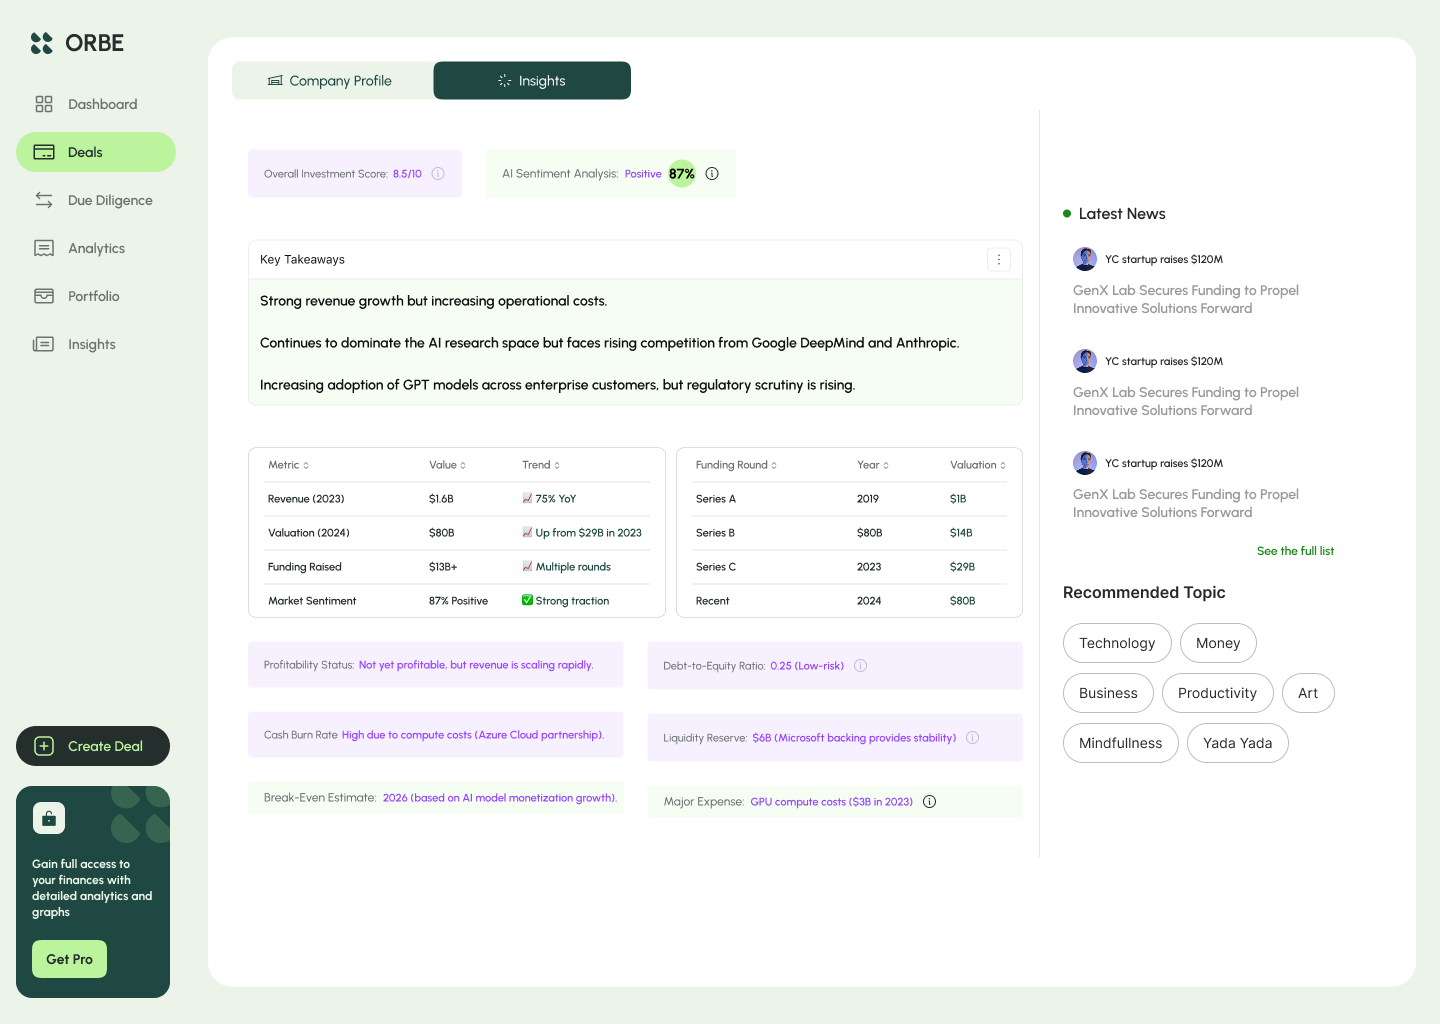
Task: Click the 87% sentiment badge
Action: click(x=682, y=174)
